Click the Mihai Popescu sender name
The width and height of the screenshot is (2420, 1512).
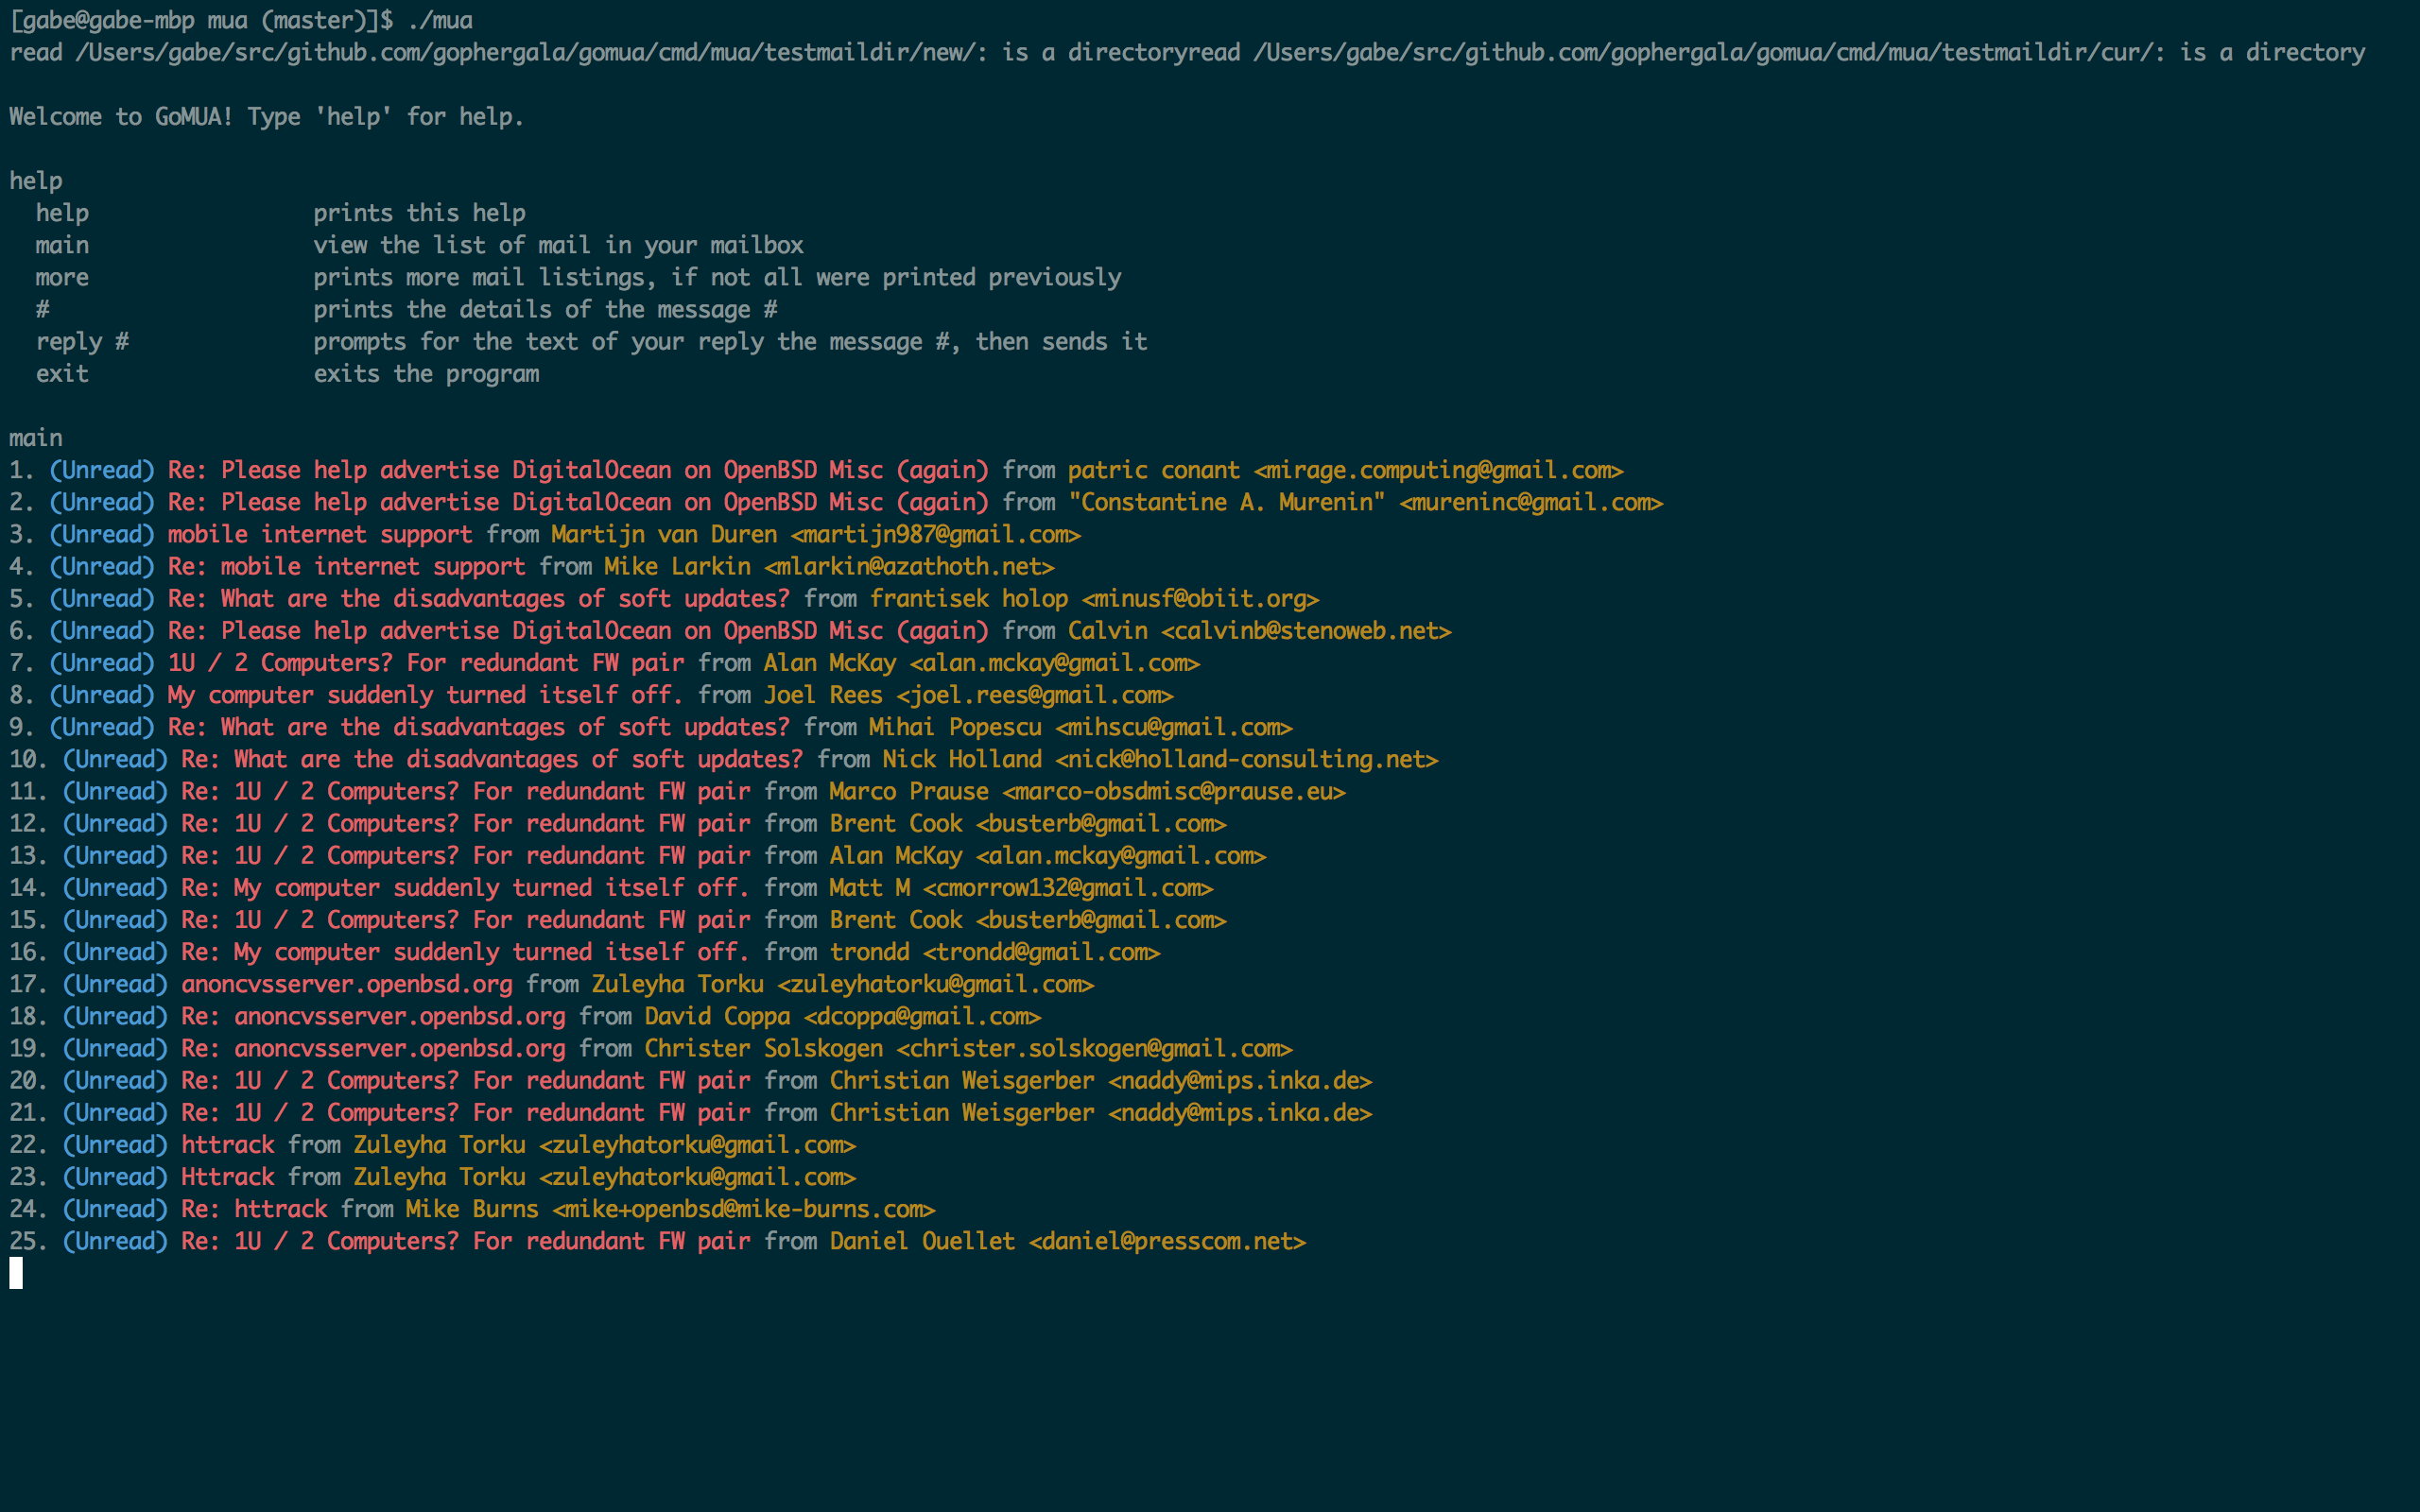click(954, 727)
